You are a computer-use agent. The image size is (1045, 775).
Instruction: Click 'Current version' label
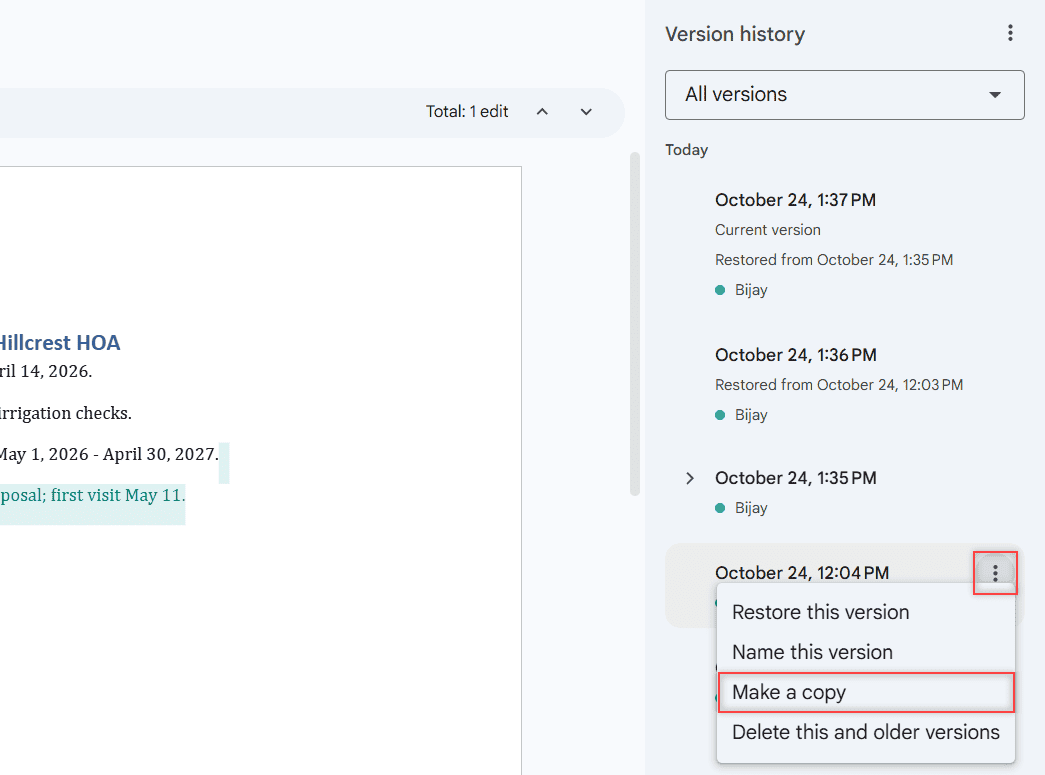click(x=768, y=230)
